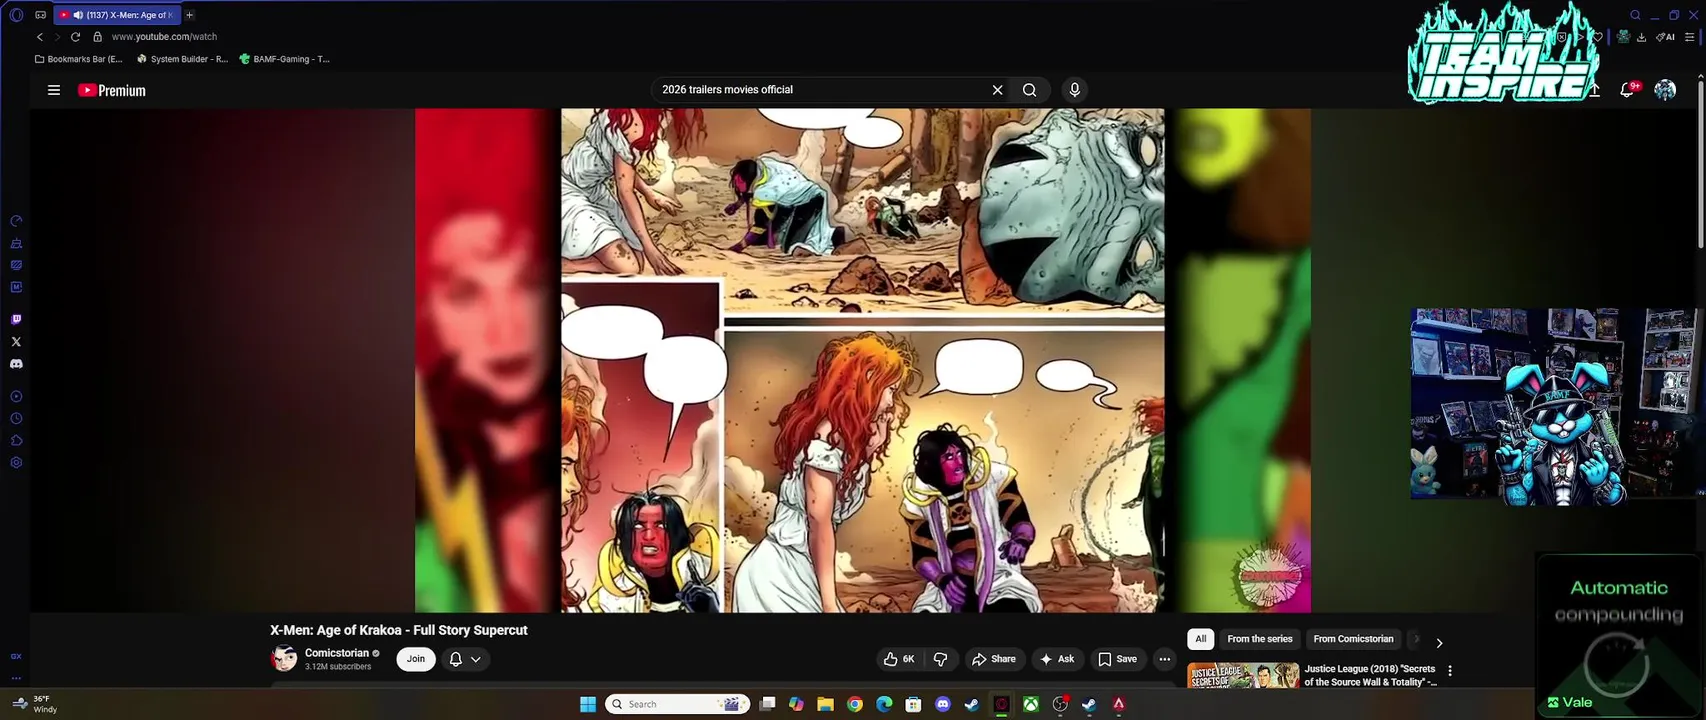Start voice search with the microphone
This screenshot has width=1706, height=720.
[x=1075, y=90]
